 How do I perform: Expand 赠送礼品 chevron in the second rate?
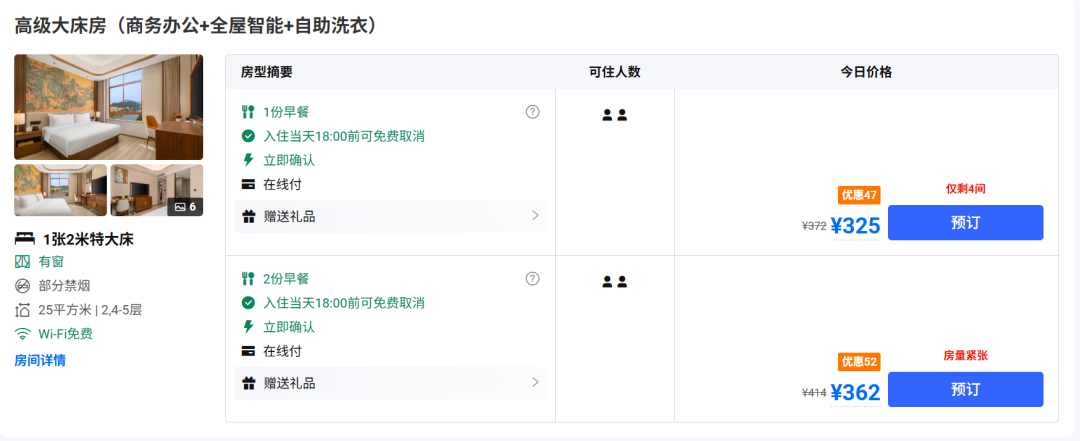(535, 382)
